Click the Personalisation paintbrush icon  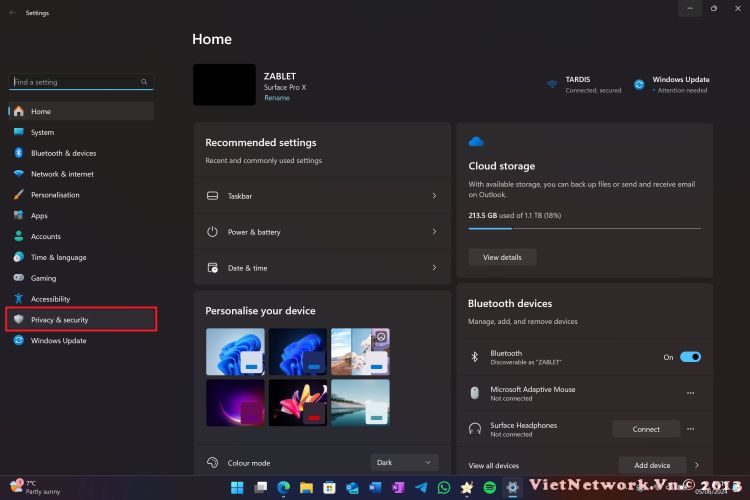18,195
